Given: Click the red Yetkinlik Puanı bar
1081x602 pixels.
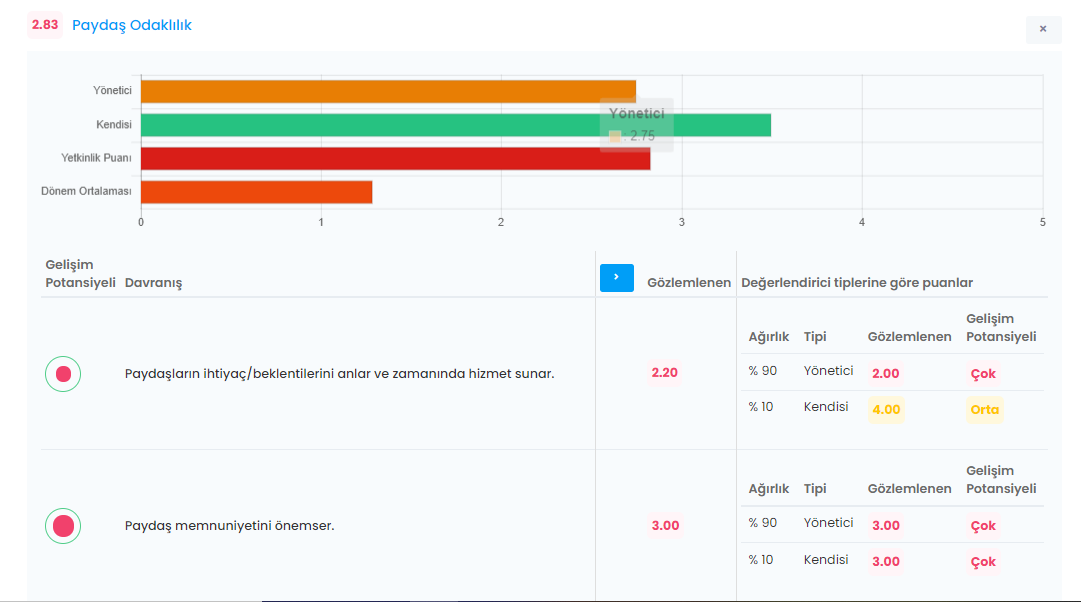Looking at the screenshot, I should [396, 159].
